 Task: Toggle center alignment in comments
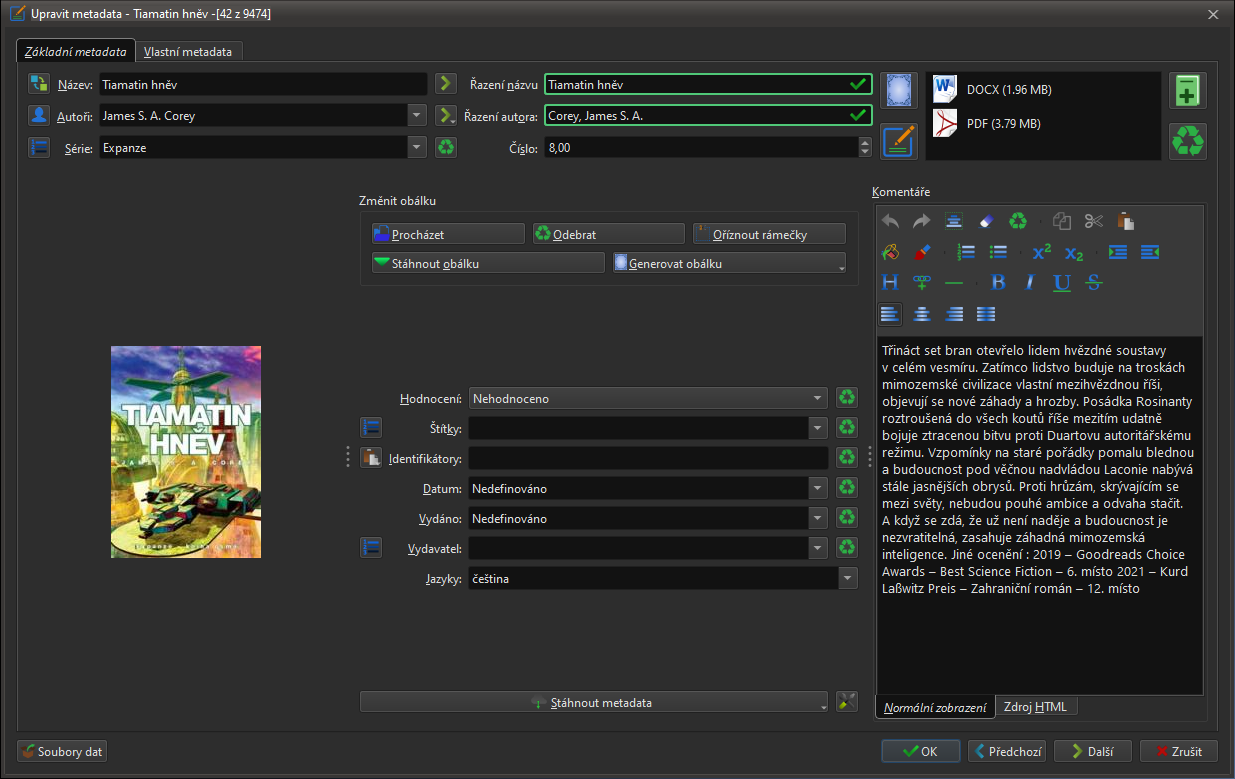(922, 314)
